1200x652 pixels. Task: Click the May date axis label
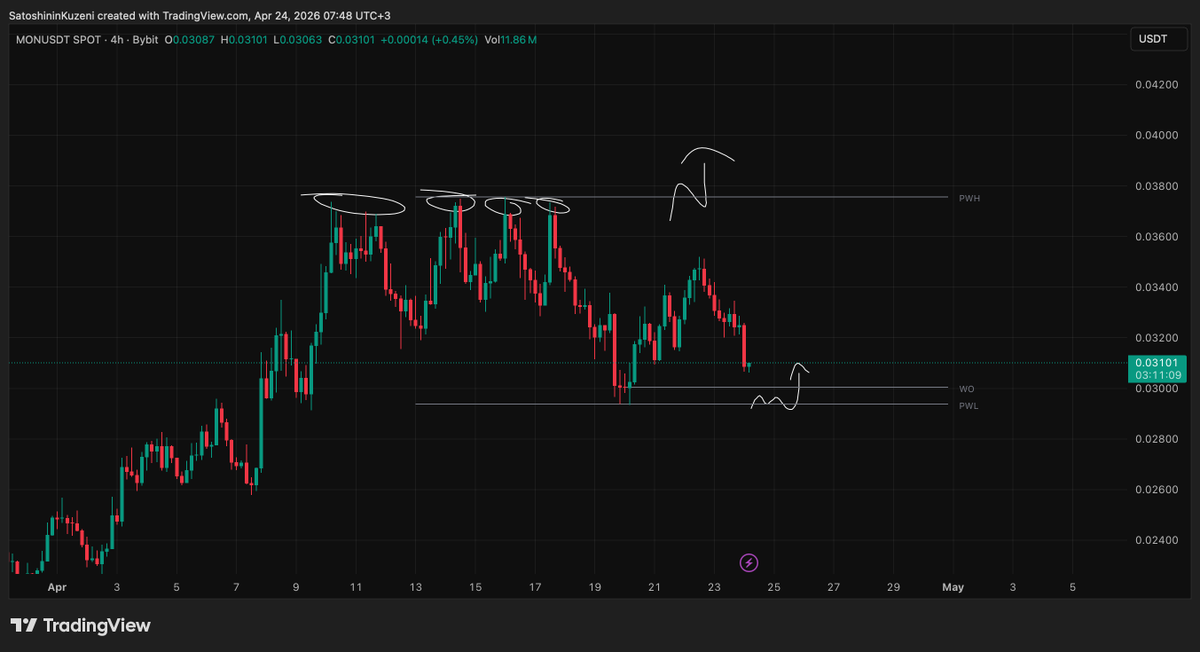953,587
